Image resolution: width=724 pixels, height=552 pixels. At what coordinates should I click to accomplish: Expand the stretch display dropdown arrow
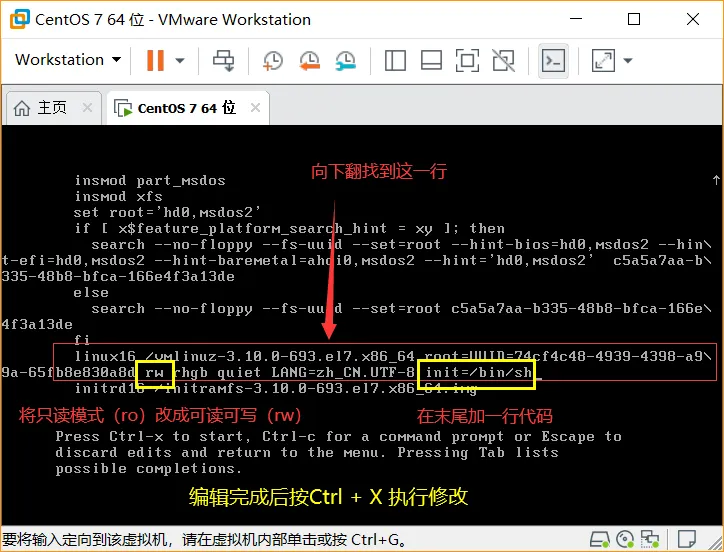628,60
